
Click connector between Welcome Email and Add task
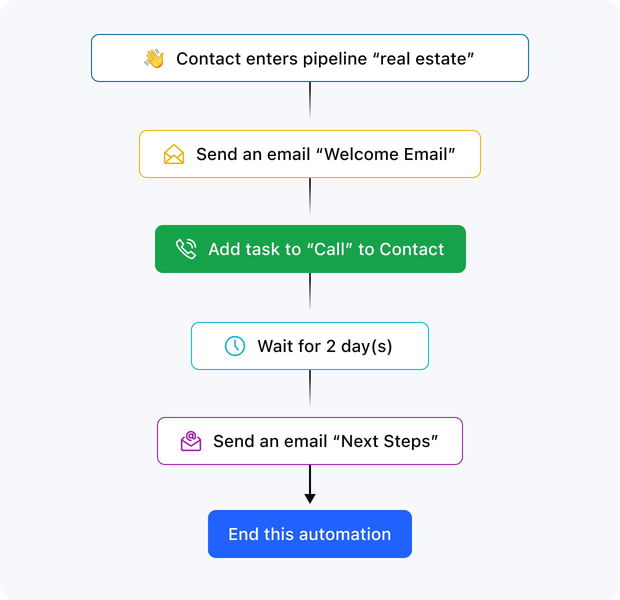[x=310, y=195]
